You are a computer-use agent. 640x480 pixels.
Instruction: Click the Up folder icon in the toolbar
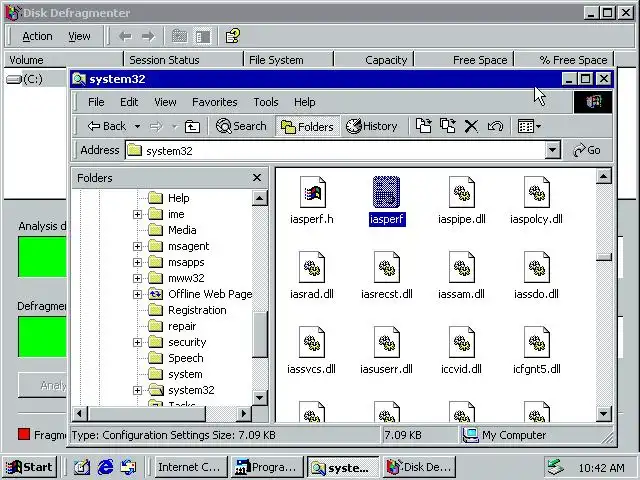click(x=192, y=127)
